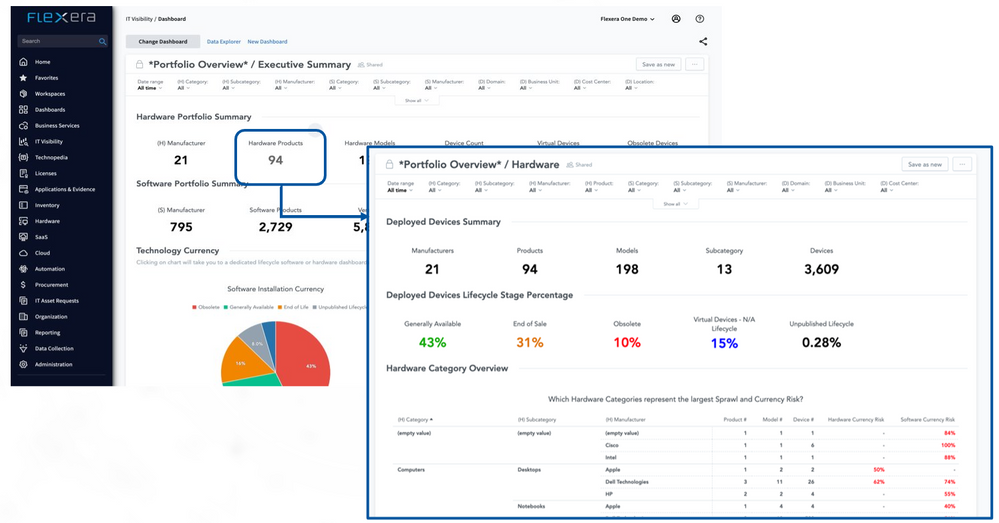Select the Technopedia sidebar icon
This screenshot has height=523, width=999.
click(x=23, y=158)
